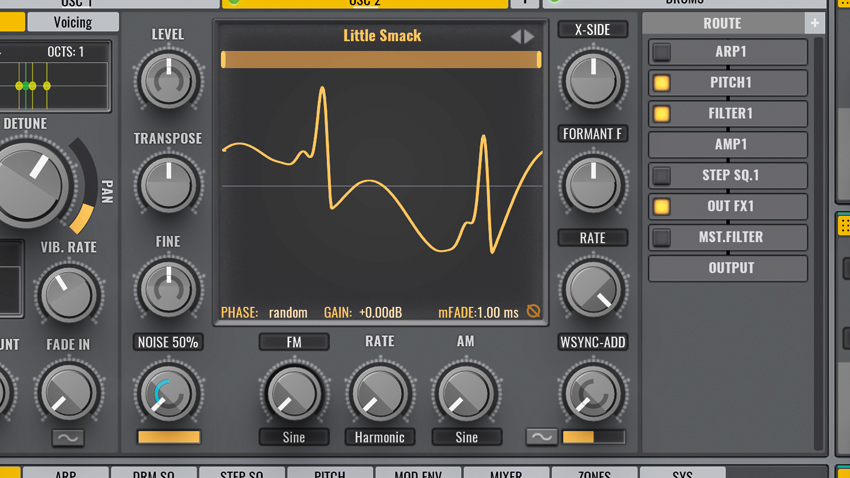
Task: Select the FILTER1 route module
Action: 728,114
